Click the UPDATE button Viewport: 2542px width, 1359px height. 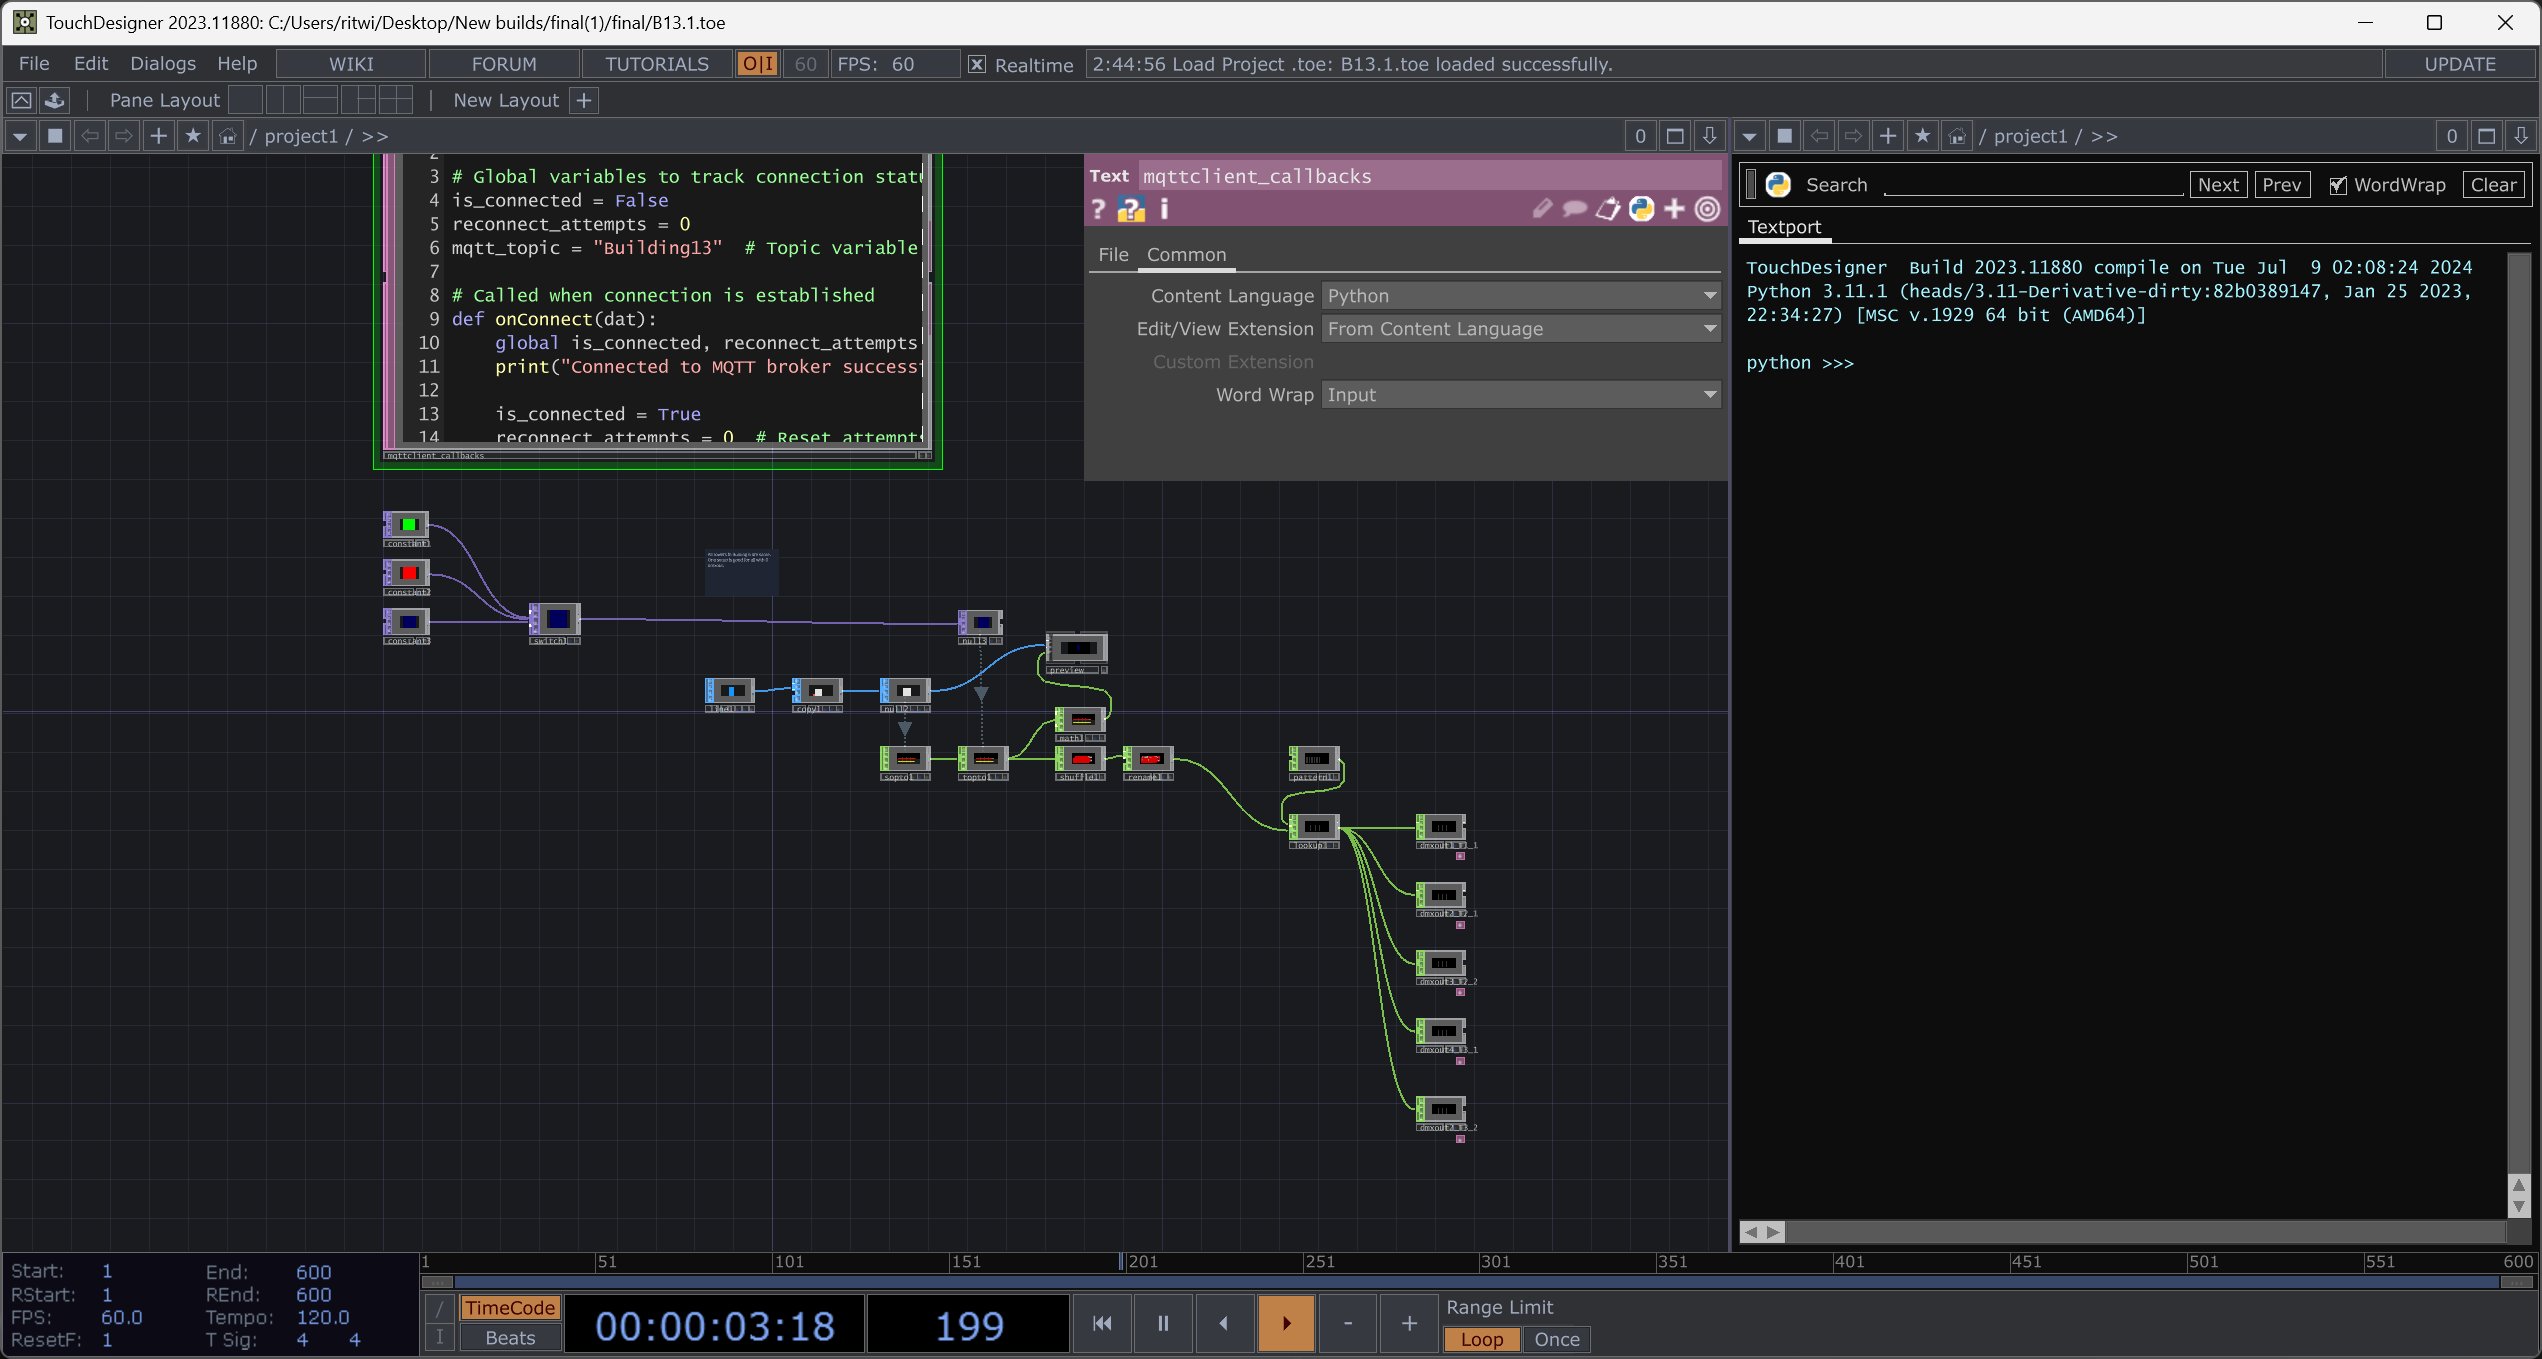pyautogui.click(x=2460, y=64)
